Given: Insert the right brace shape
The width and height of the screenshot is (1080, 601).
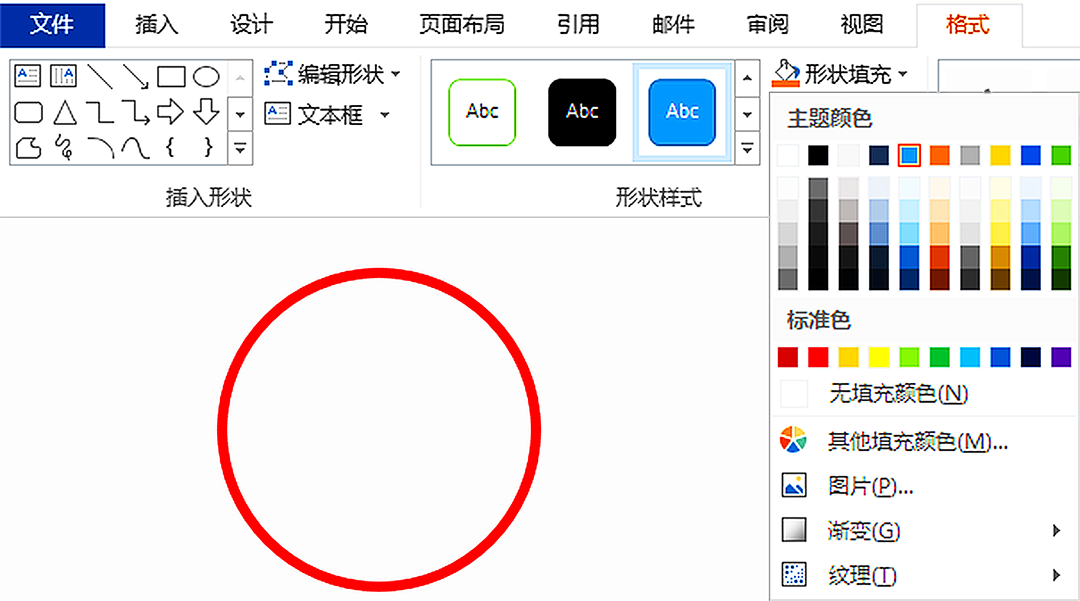Looking at the screenshot, I should [x=208, y=147].
